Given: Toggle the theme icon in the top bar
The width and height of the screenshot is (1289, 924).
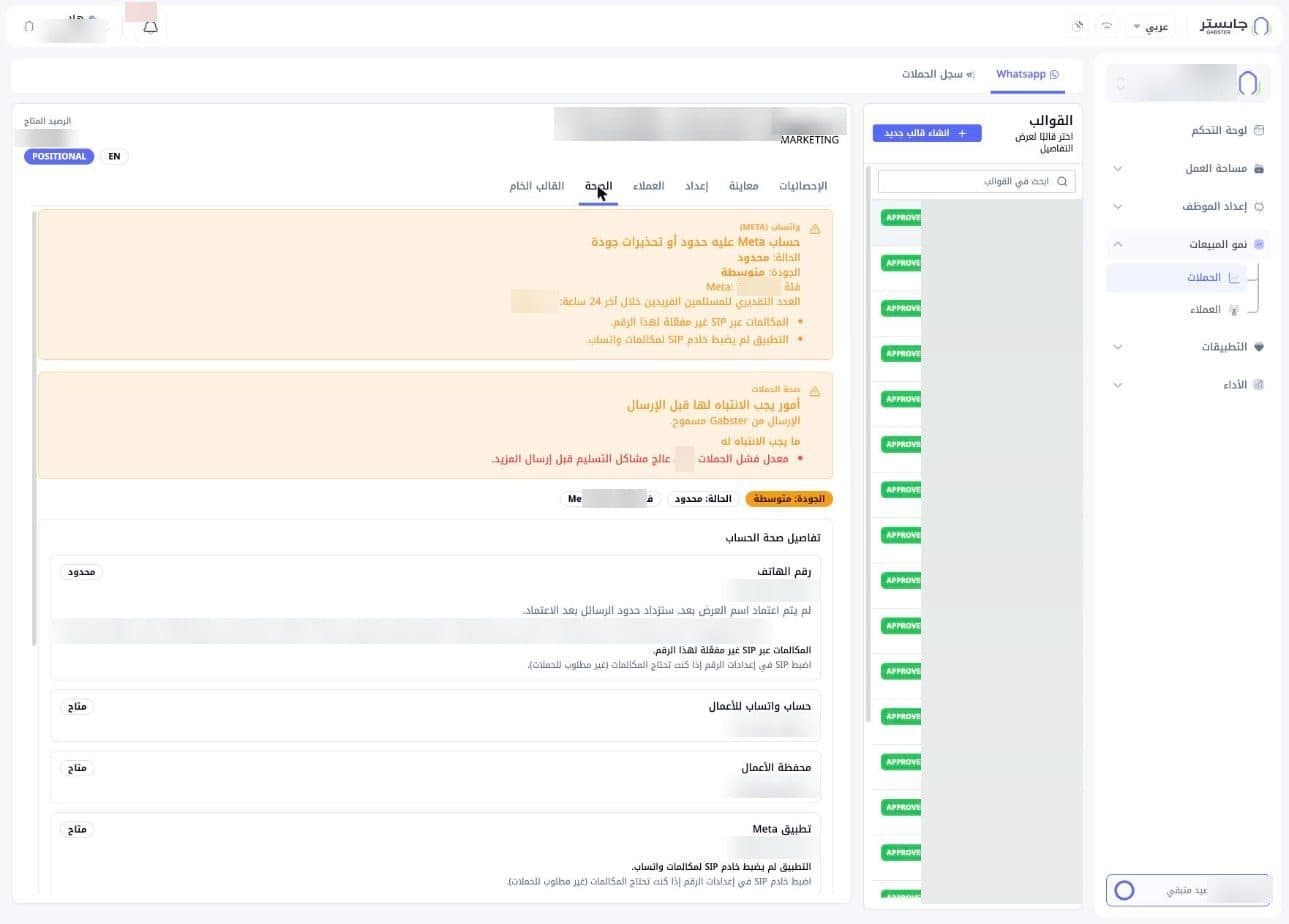Looking at the screenshot, I should [x=1077, y=26].
